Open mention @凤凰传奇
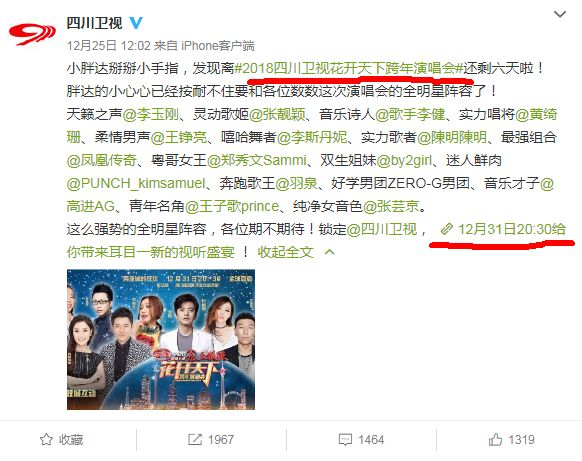 [102, 160]
